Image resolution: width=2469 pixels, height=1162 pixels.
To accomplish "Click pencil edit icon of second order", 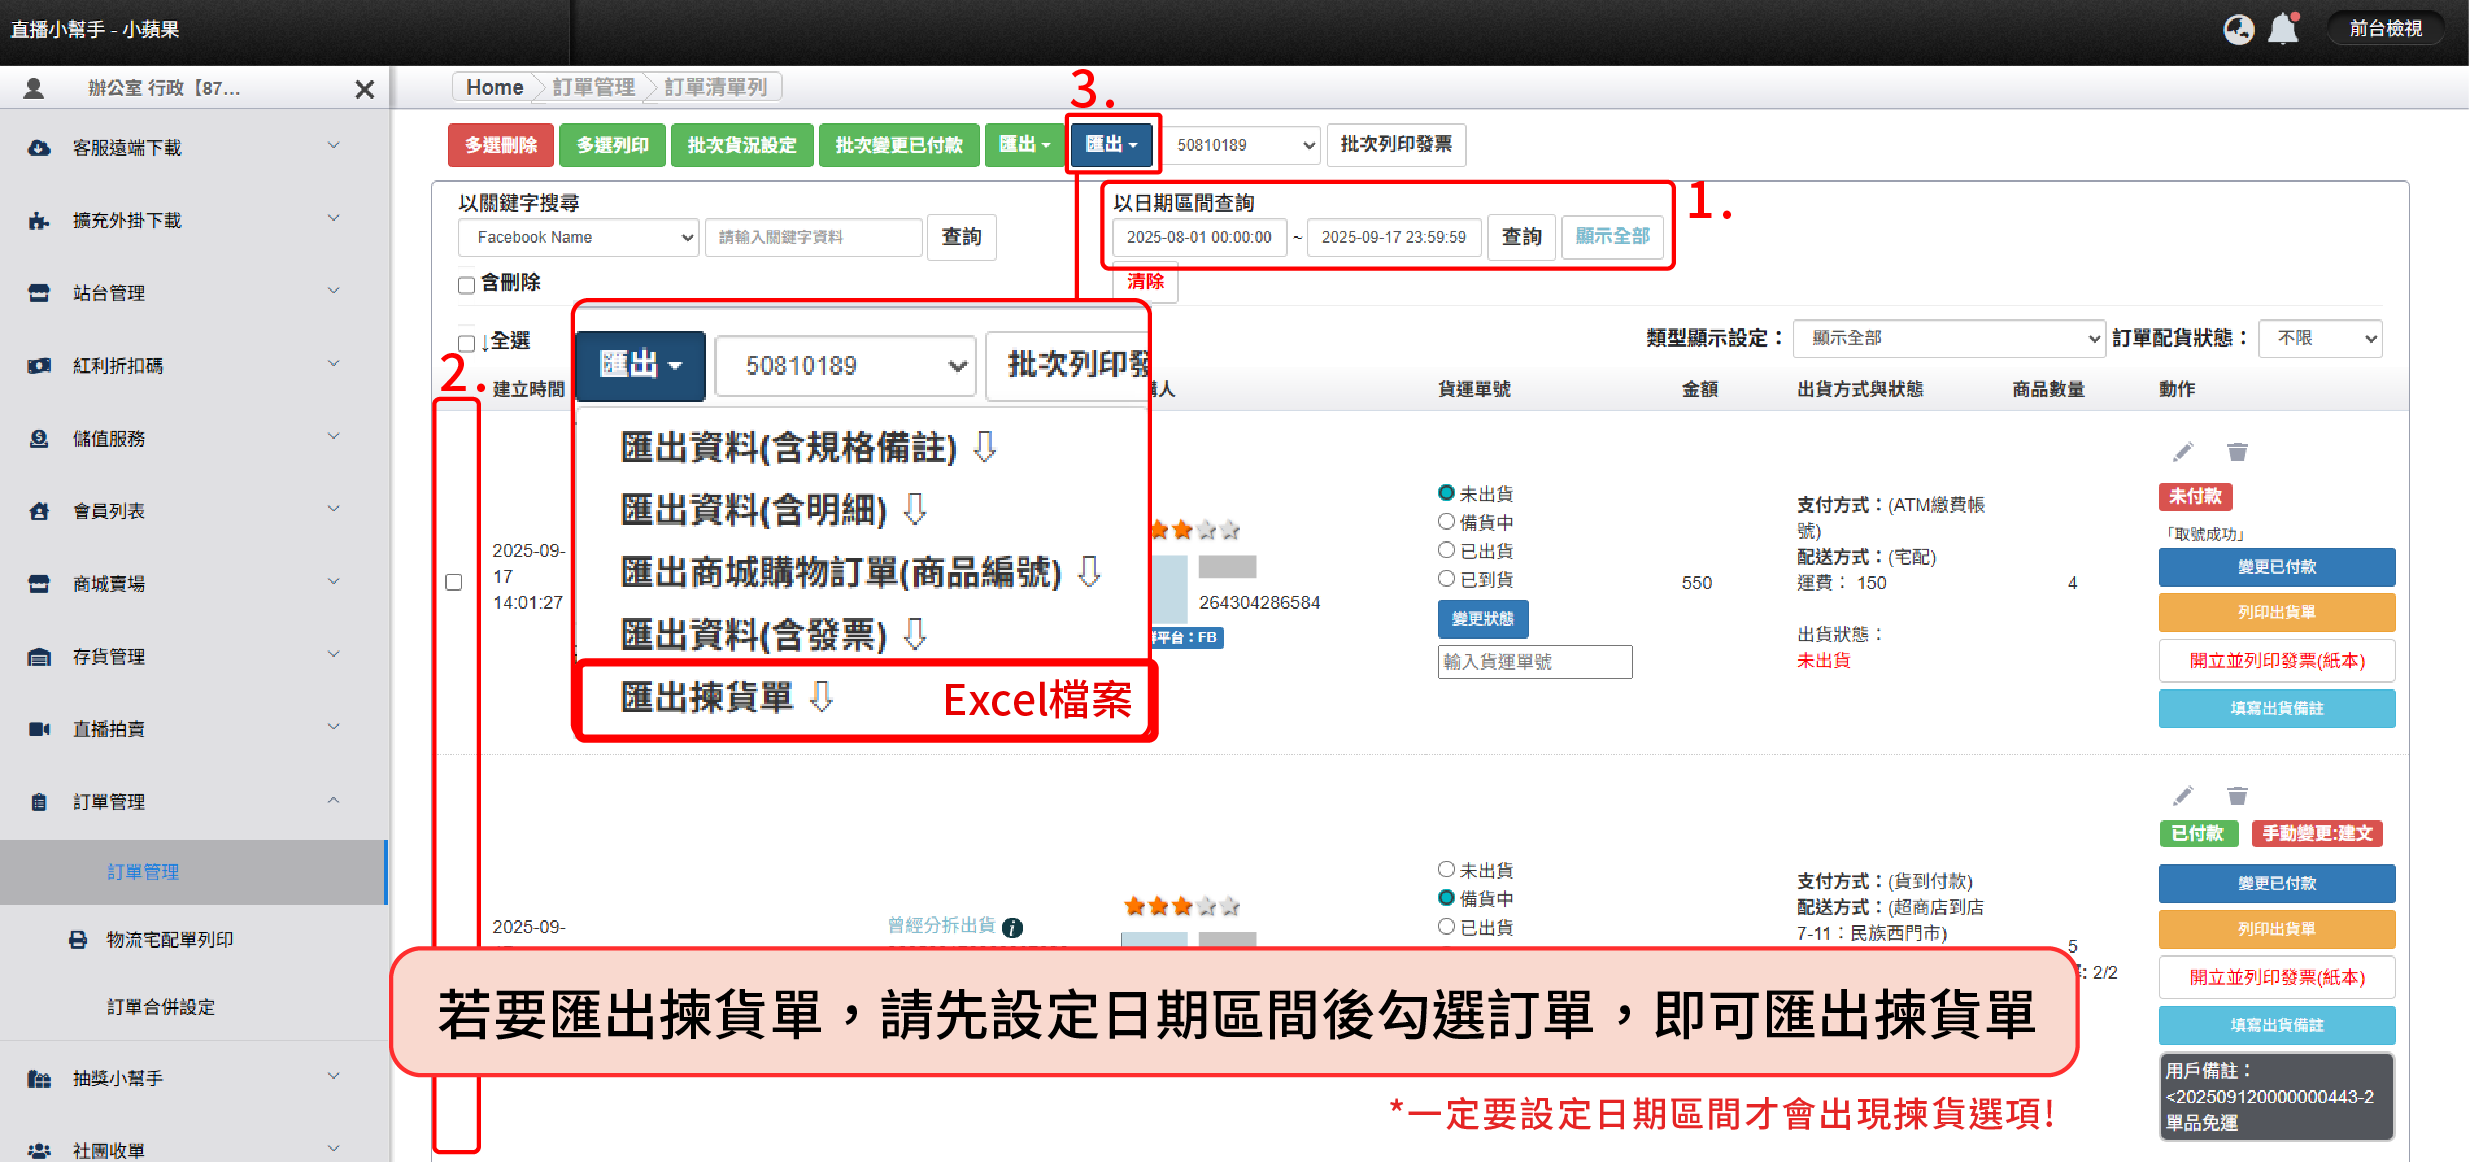I will 2183,796.
